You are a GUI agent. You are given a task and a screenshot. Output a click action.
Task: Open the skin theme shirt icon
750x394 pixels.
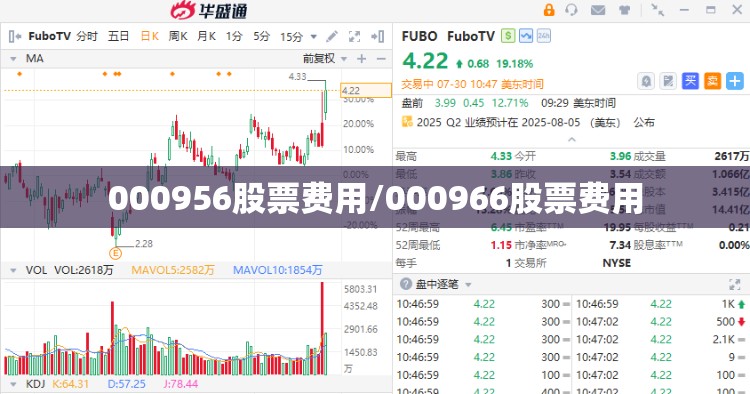[624, 10]
